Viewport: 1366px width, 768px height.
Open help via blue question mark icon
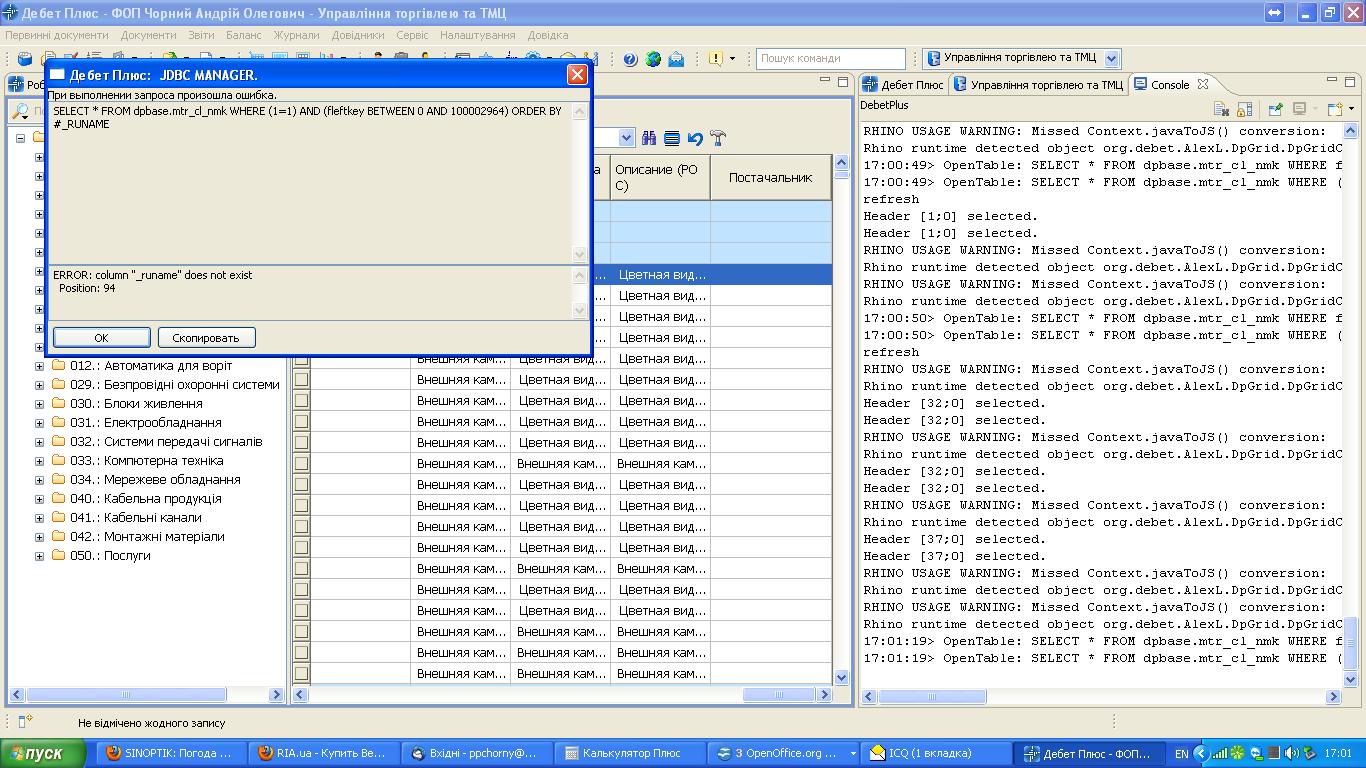(630, 59)
